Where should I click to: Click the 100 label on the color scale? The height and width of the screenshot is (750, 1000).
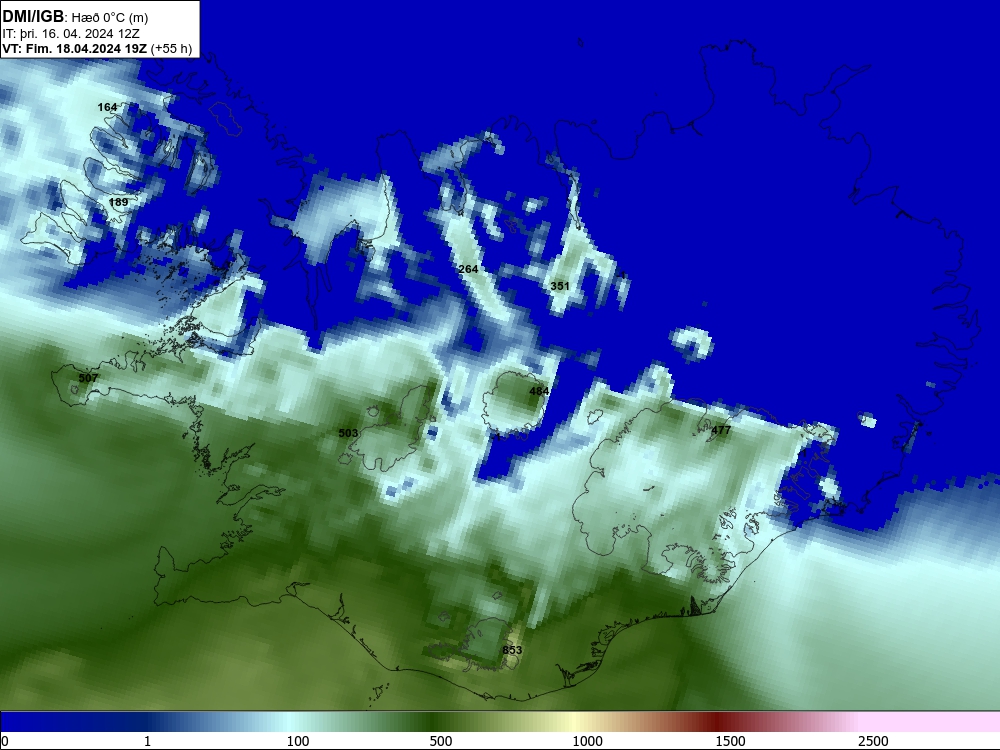tap(298, 741)
